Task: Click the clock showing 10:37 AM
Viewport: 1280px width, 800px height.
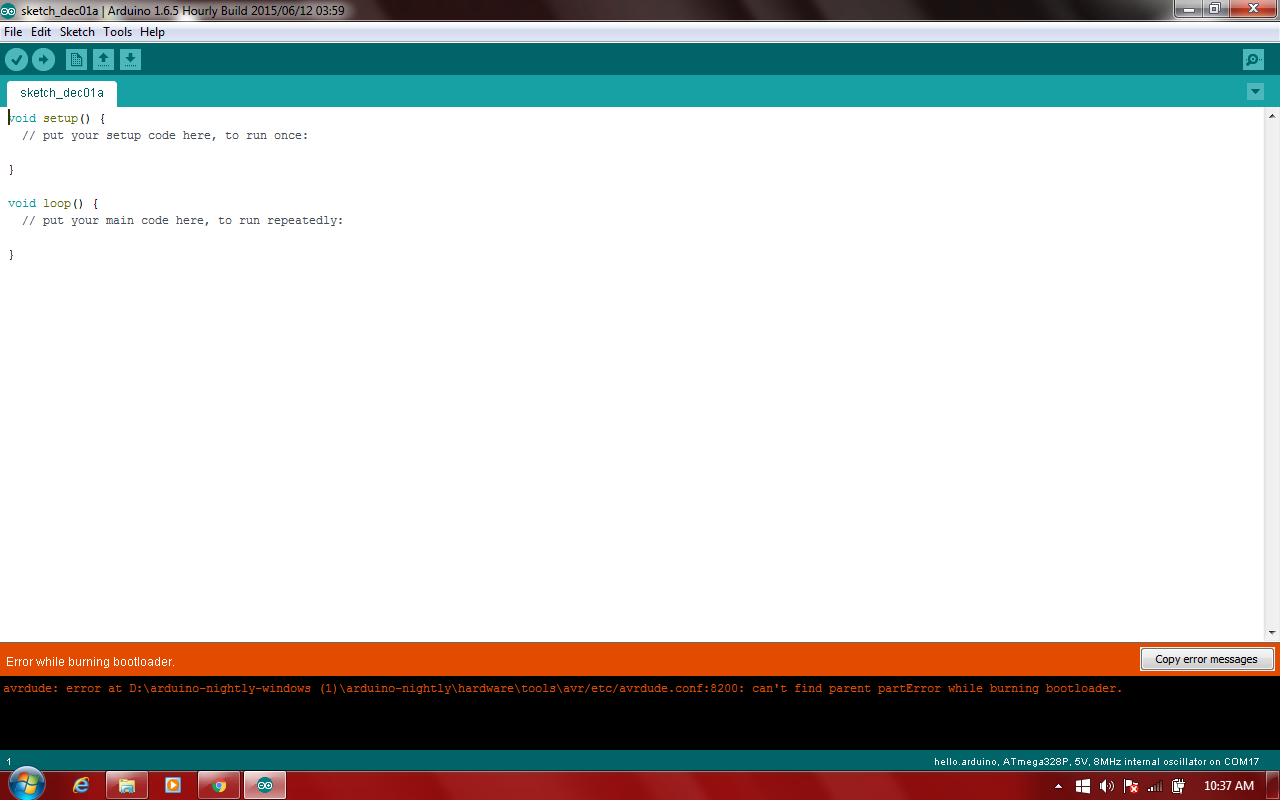Action: click(x=1229, y=786)
